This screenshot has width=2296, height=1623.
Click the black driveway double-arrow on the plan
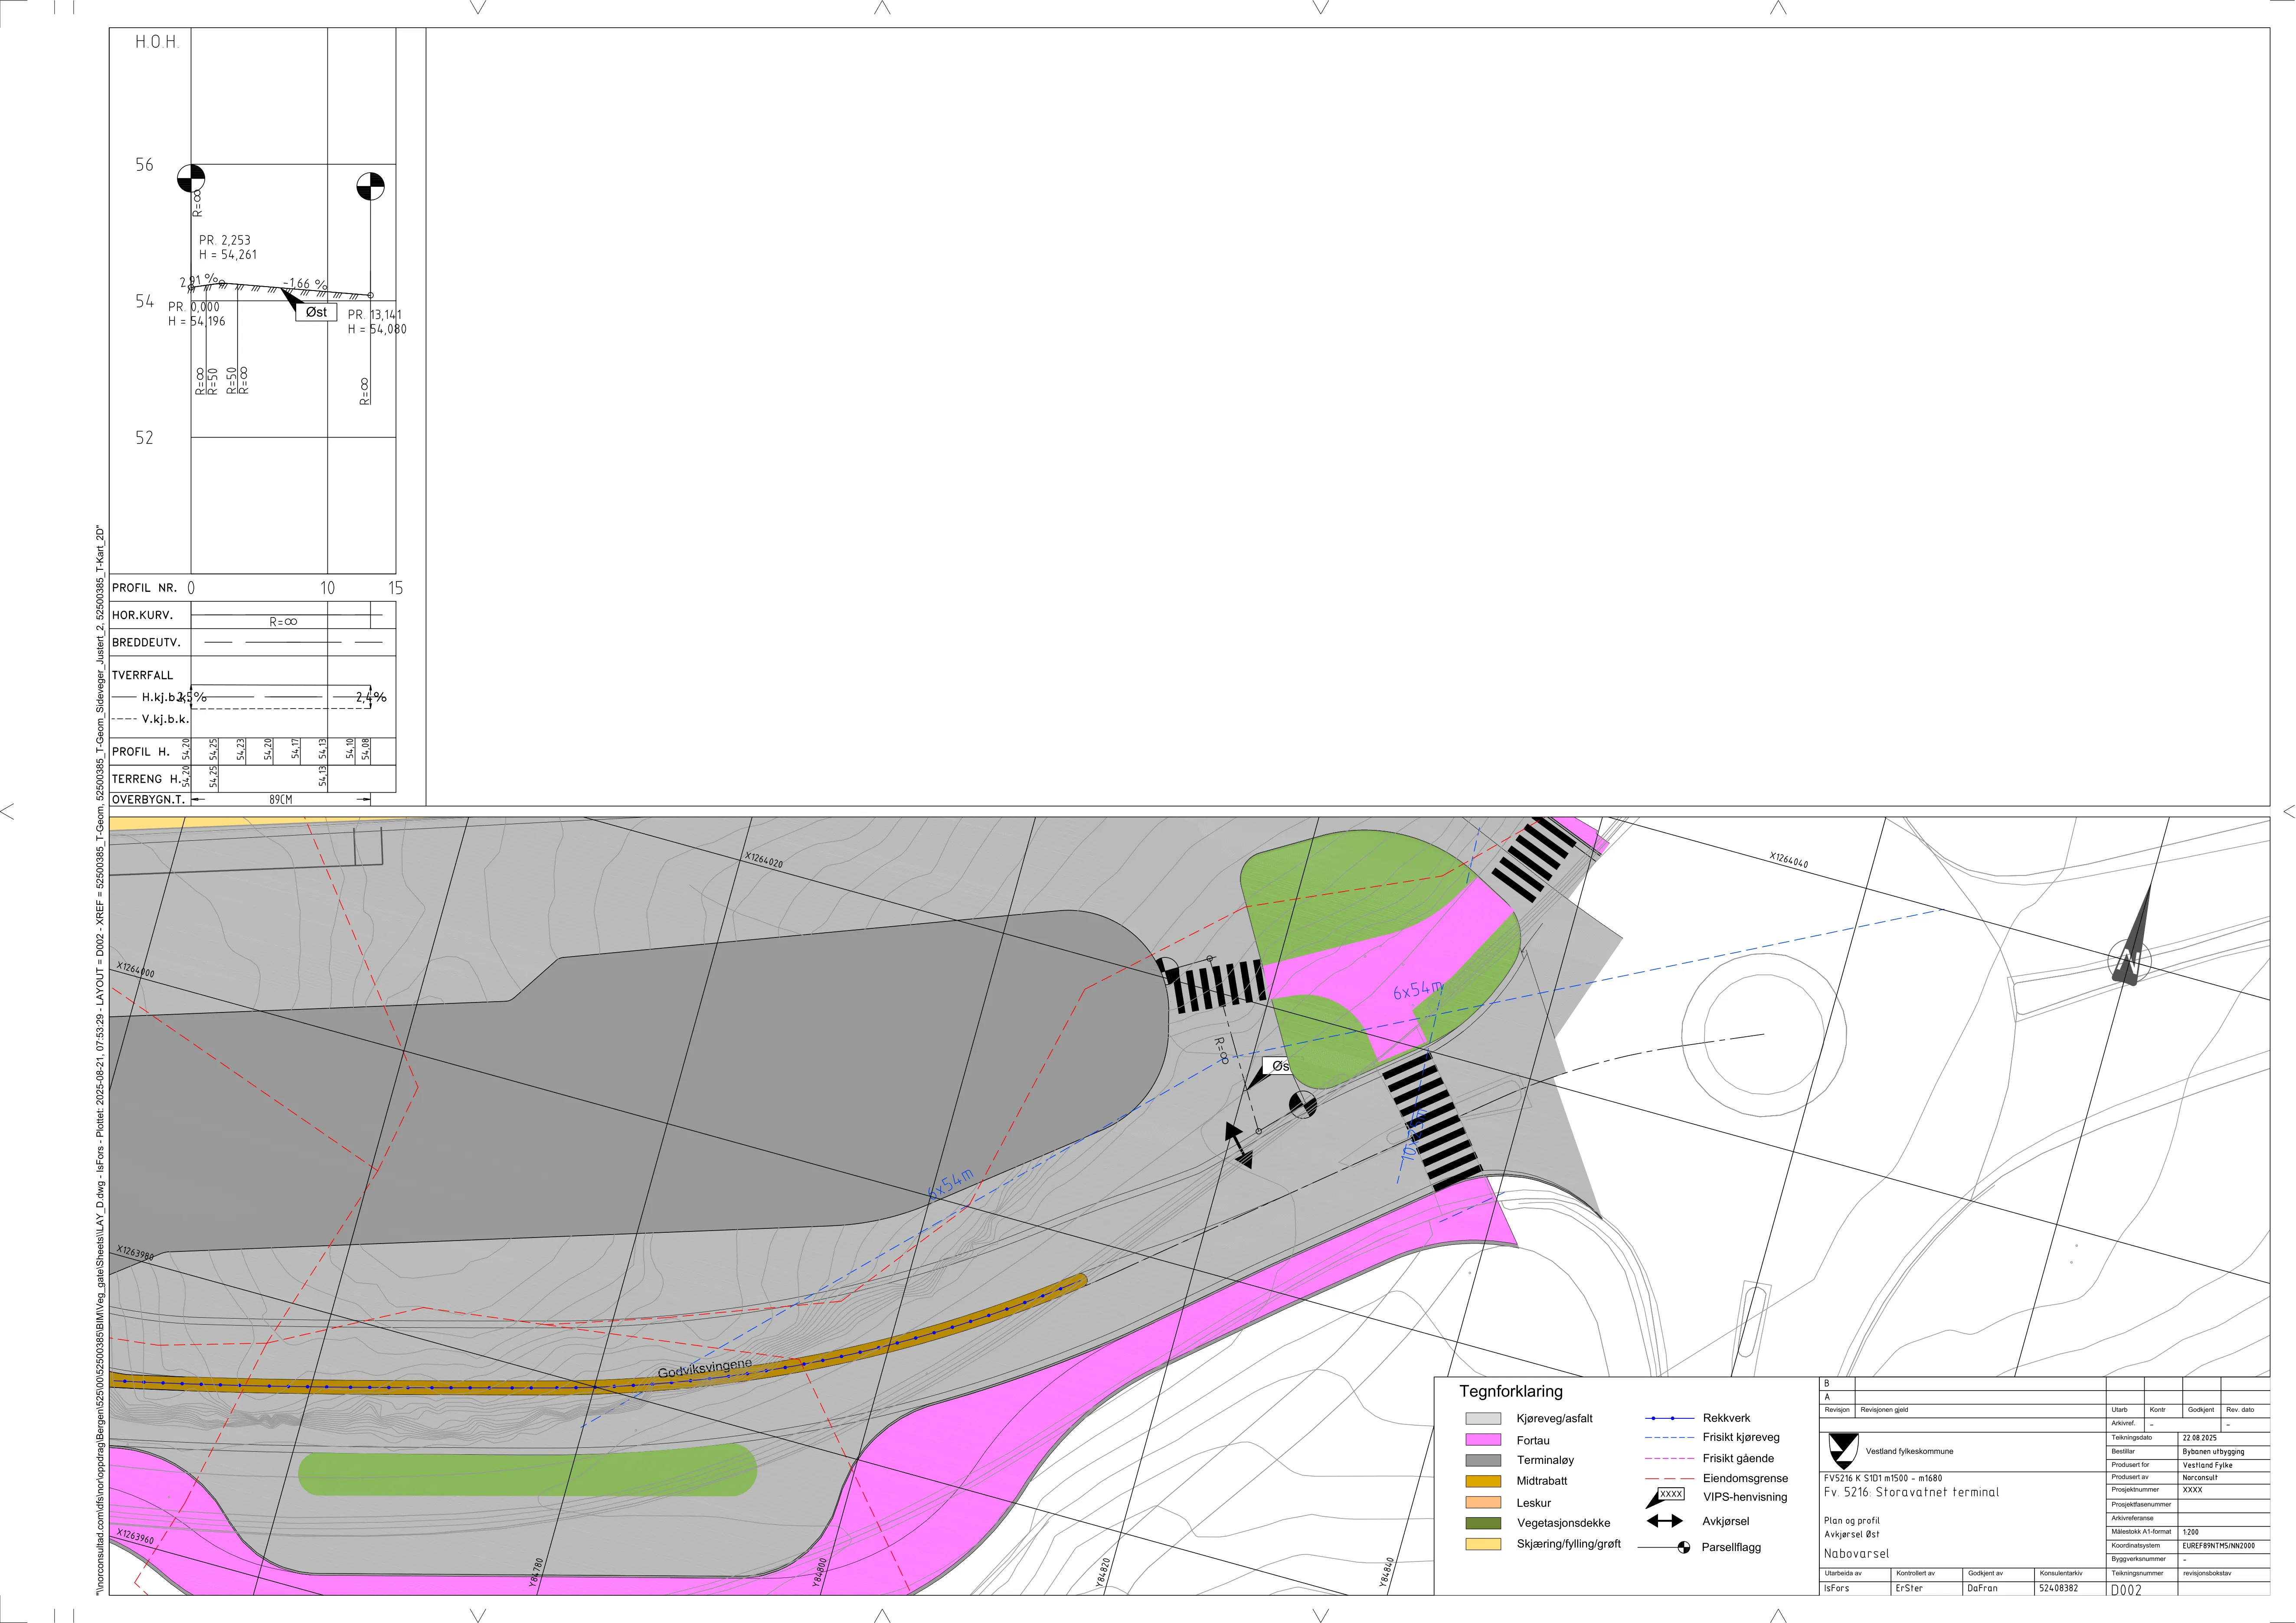[x=1239, y=1145]
